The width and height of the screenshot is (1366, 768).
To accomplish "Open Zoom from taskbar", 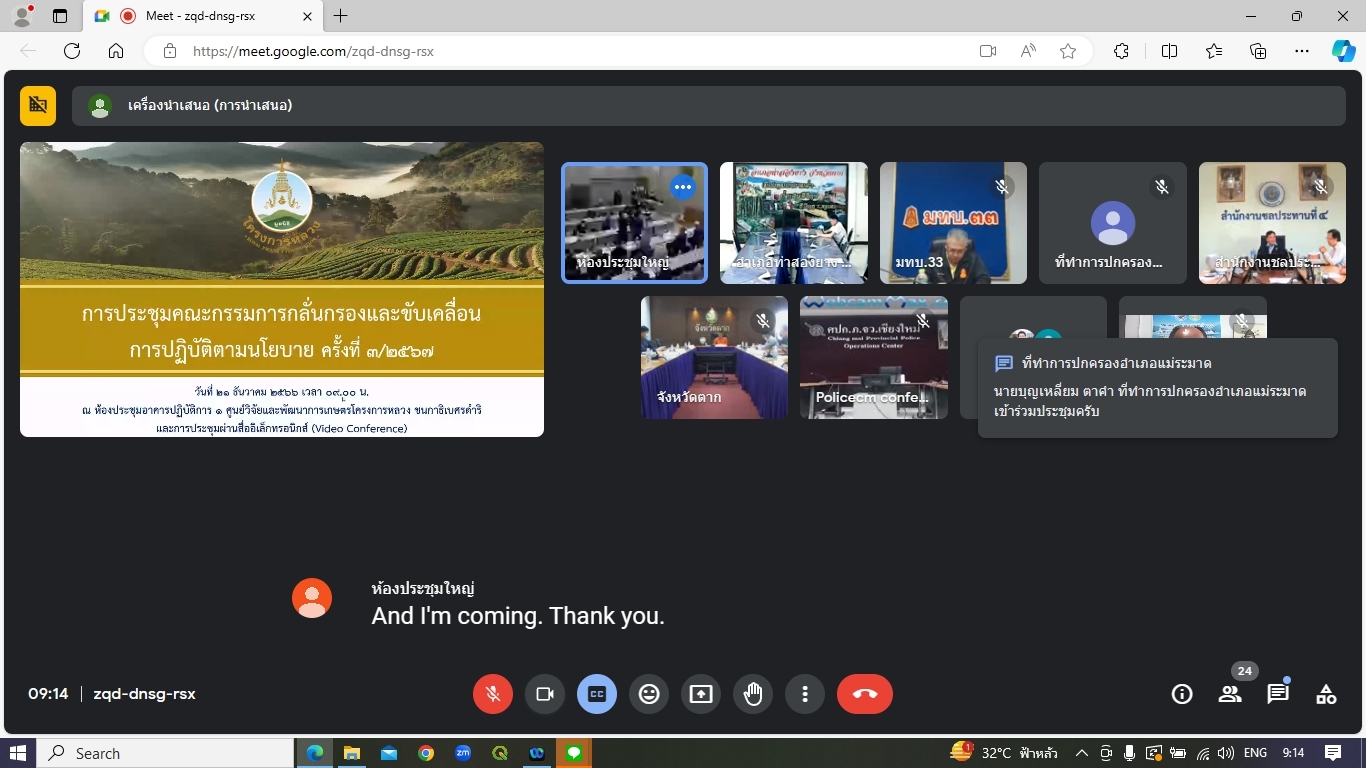I will [463, 753].
